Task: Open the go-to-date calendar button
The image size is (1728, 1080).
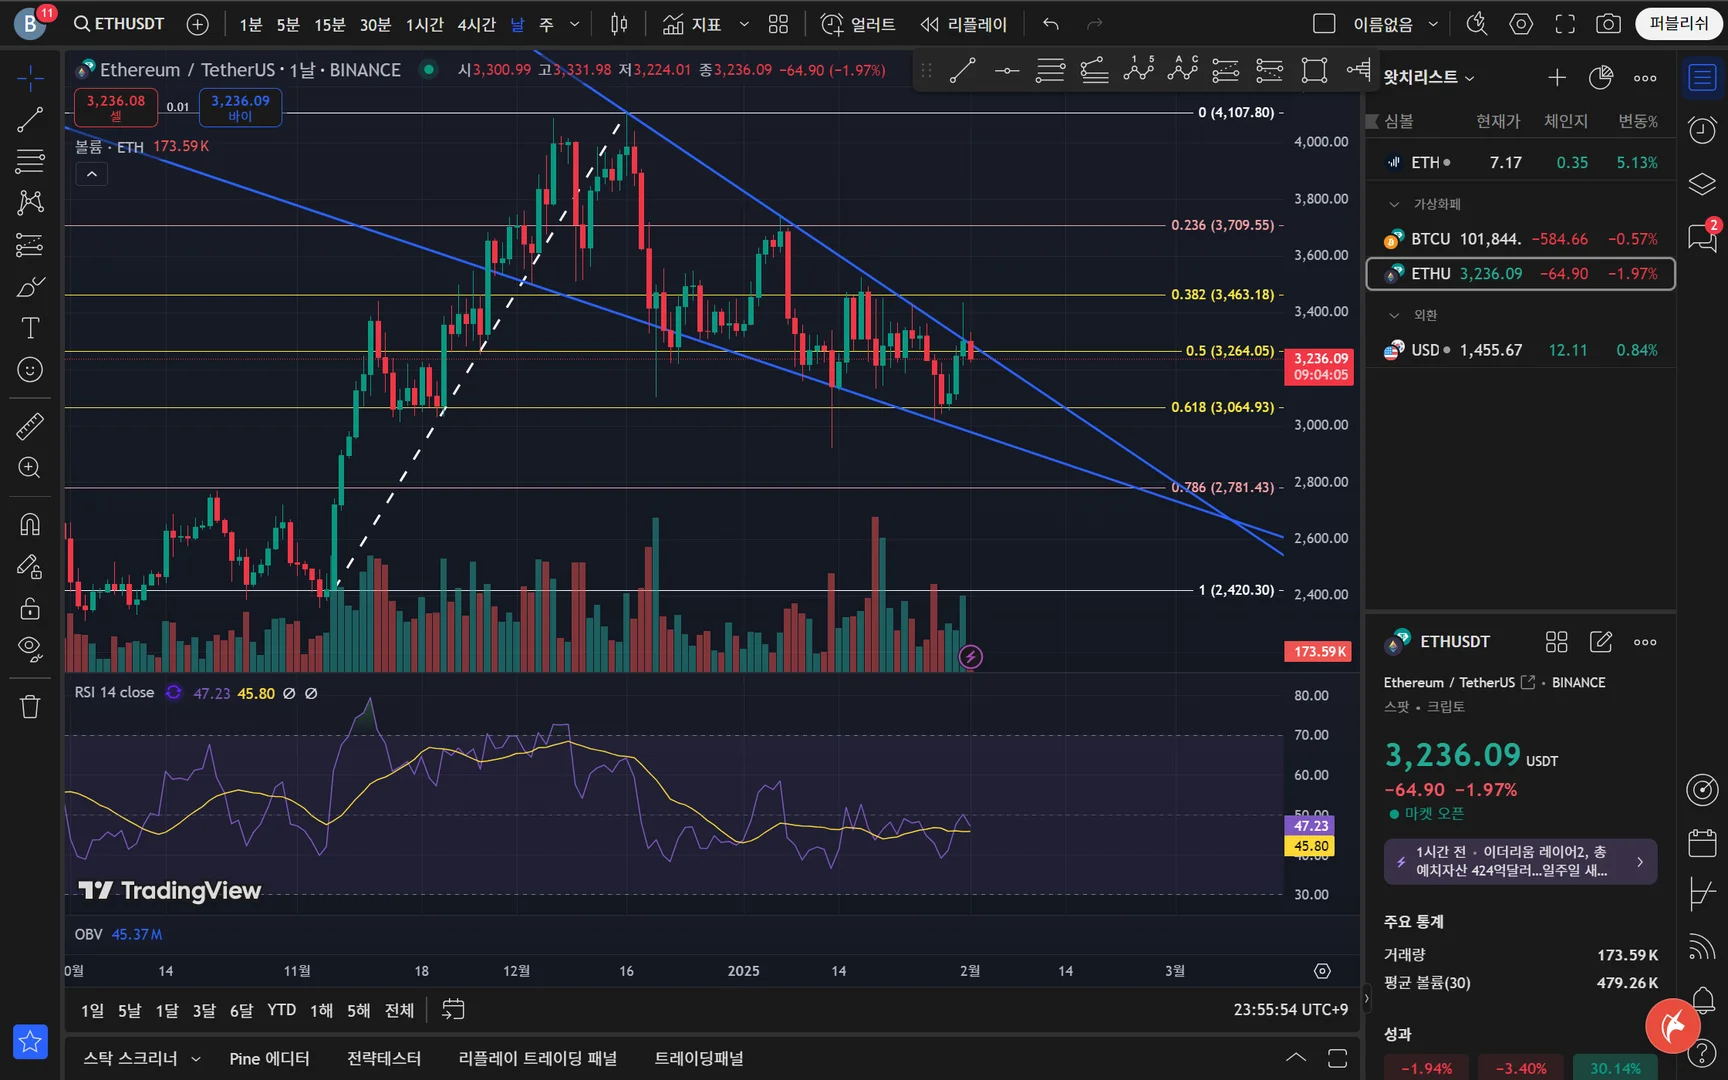Action: [453, 1010]
